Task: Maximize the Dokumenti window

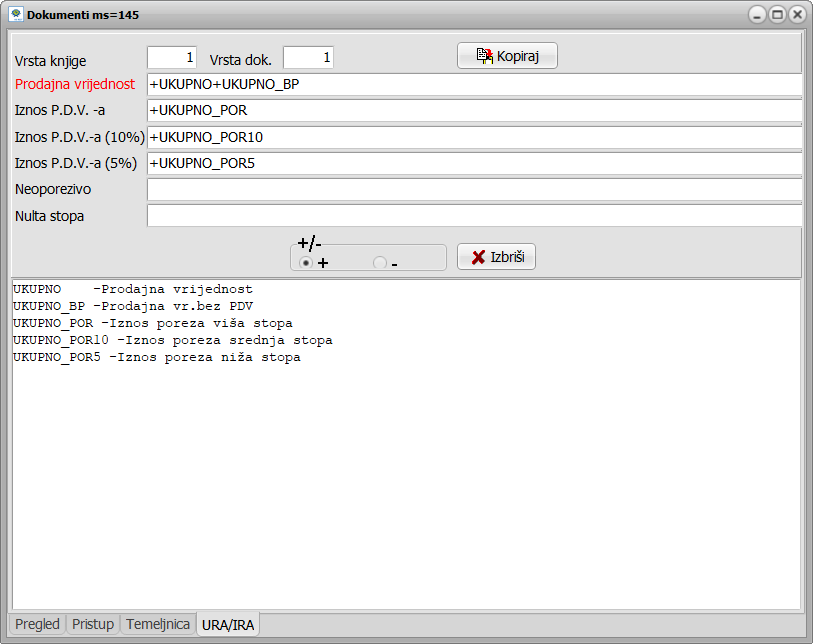Action: [x=777, y=15]
